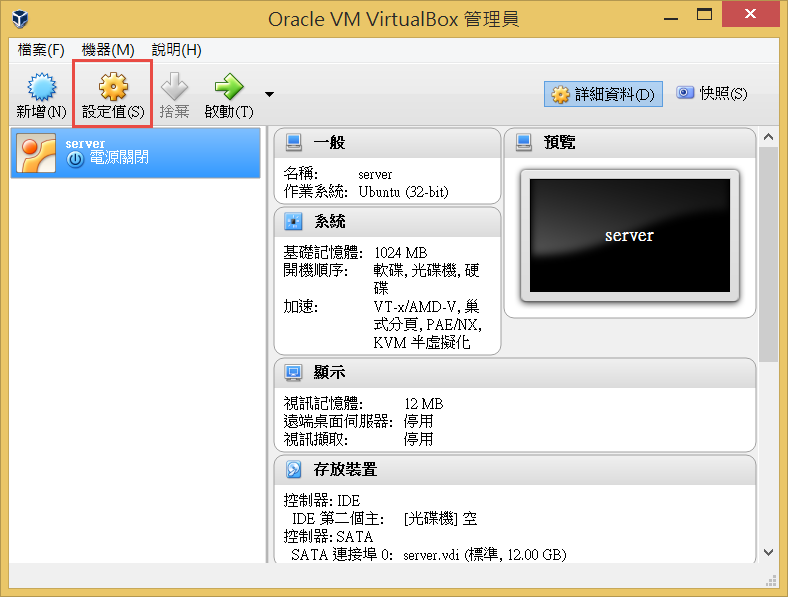Click the 1024 MB base memory value

pos(401,253)
